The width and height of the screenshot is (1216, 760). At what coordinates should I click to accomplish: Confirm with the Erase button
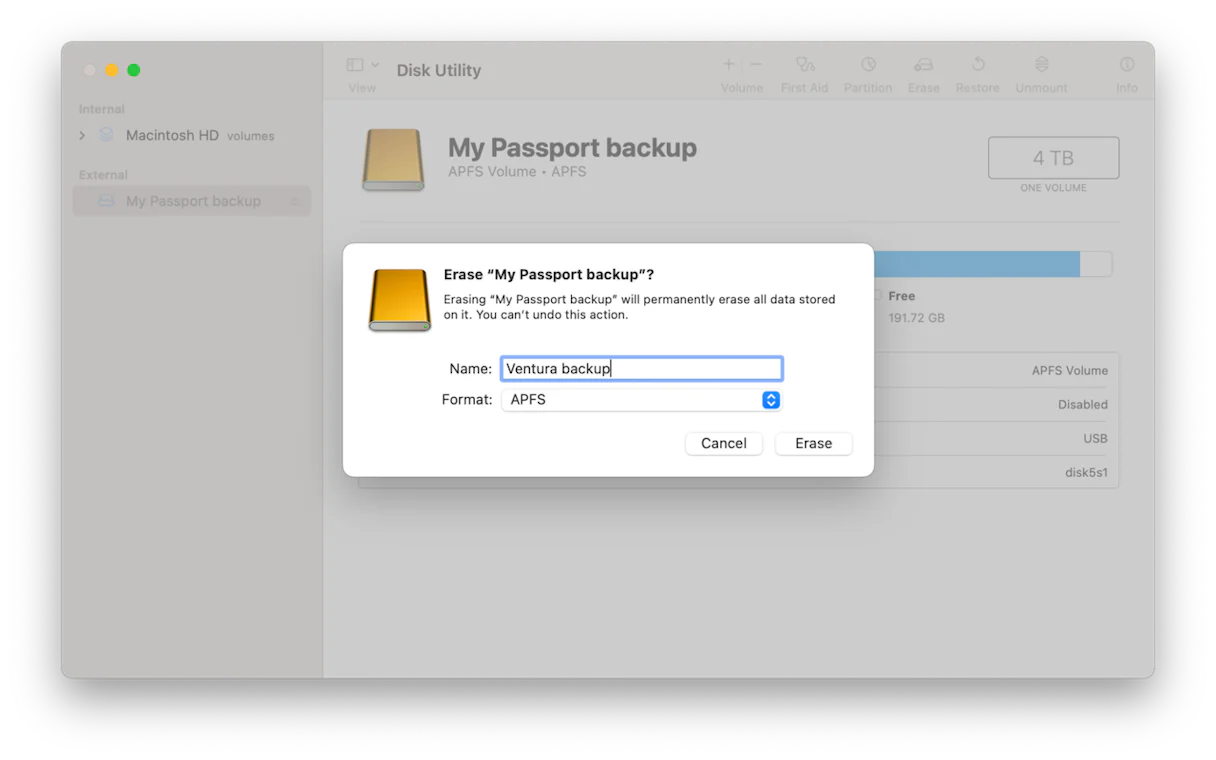click(x=813, y=443)
